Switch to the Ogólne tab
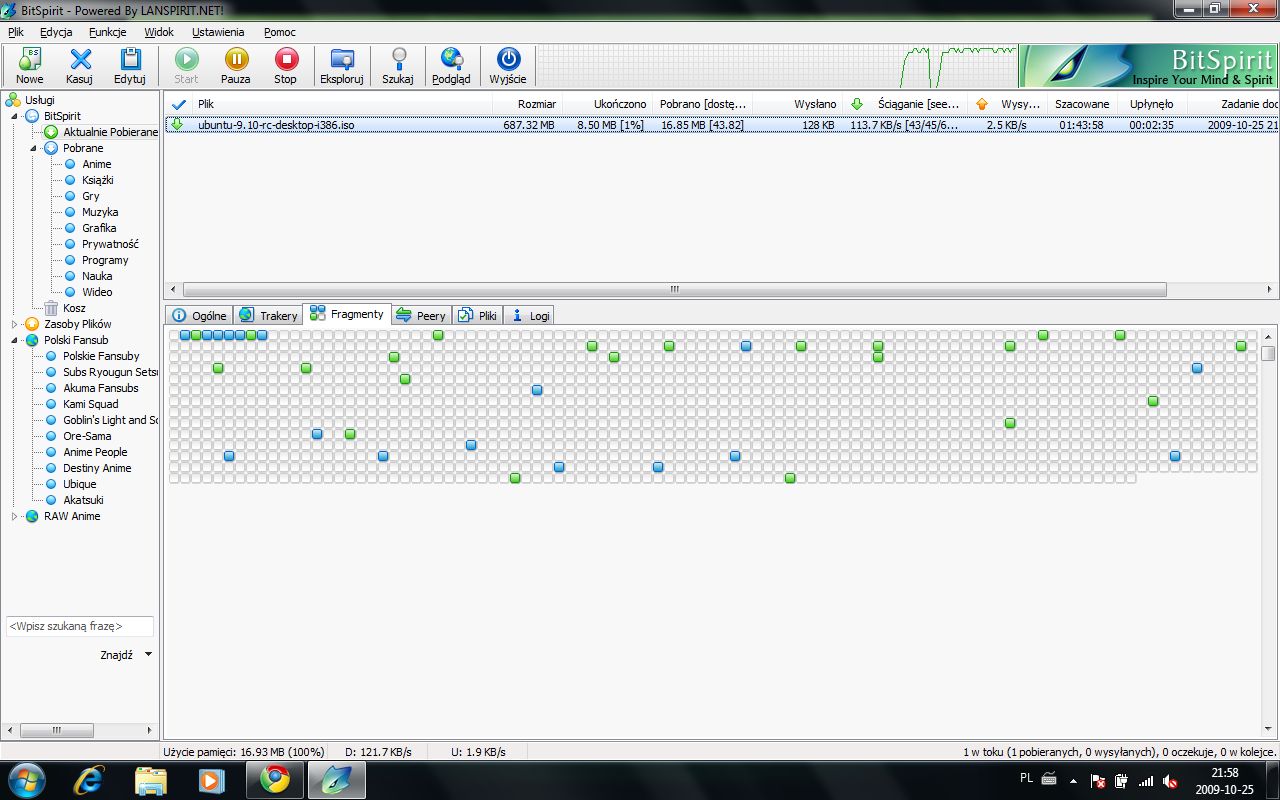 tap(199, 315)
